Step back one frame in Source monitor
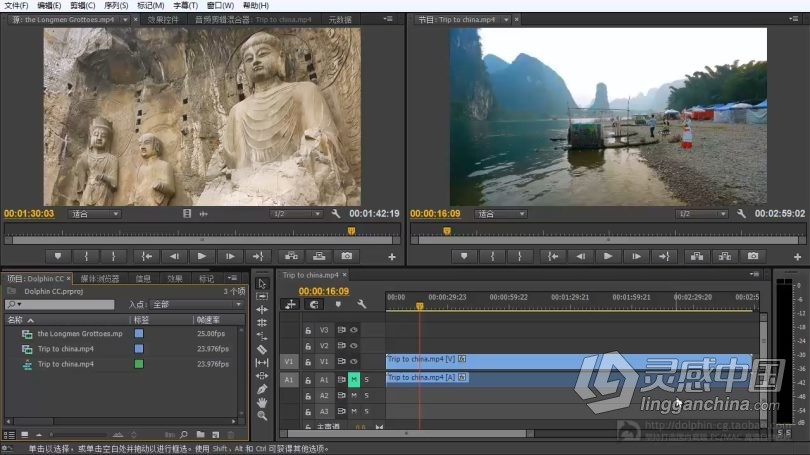Image resolution: width=810 pixels, height=455 pixels. pyautogui.click(x=174, y=256)
